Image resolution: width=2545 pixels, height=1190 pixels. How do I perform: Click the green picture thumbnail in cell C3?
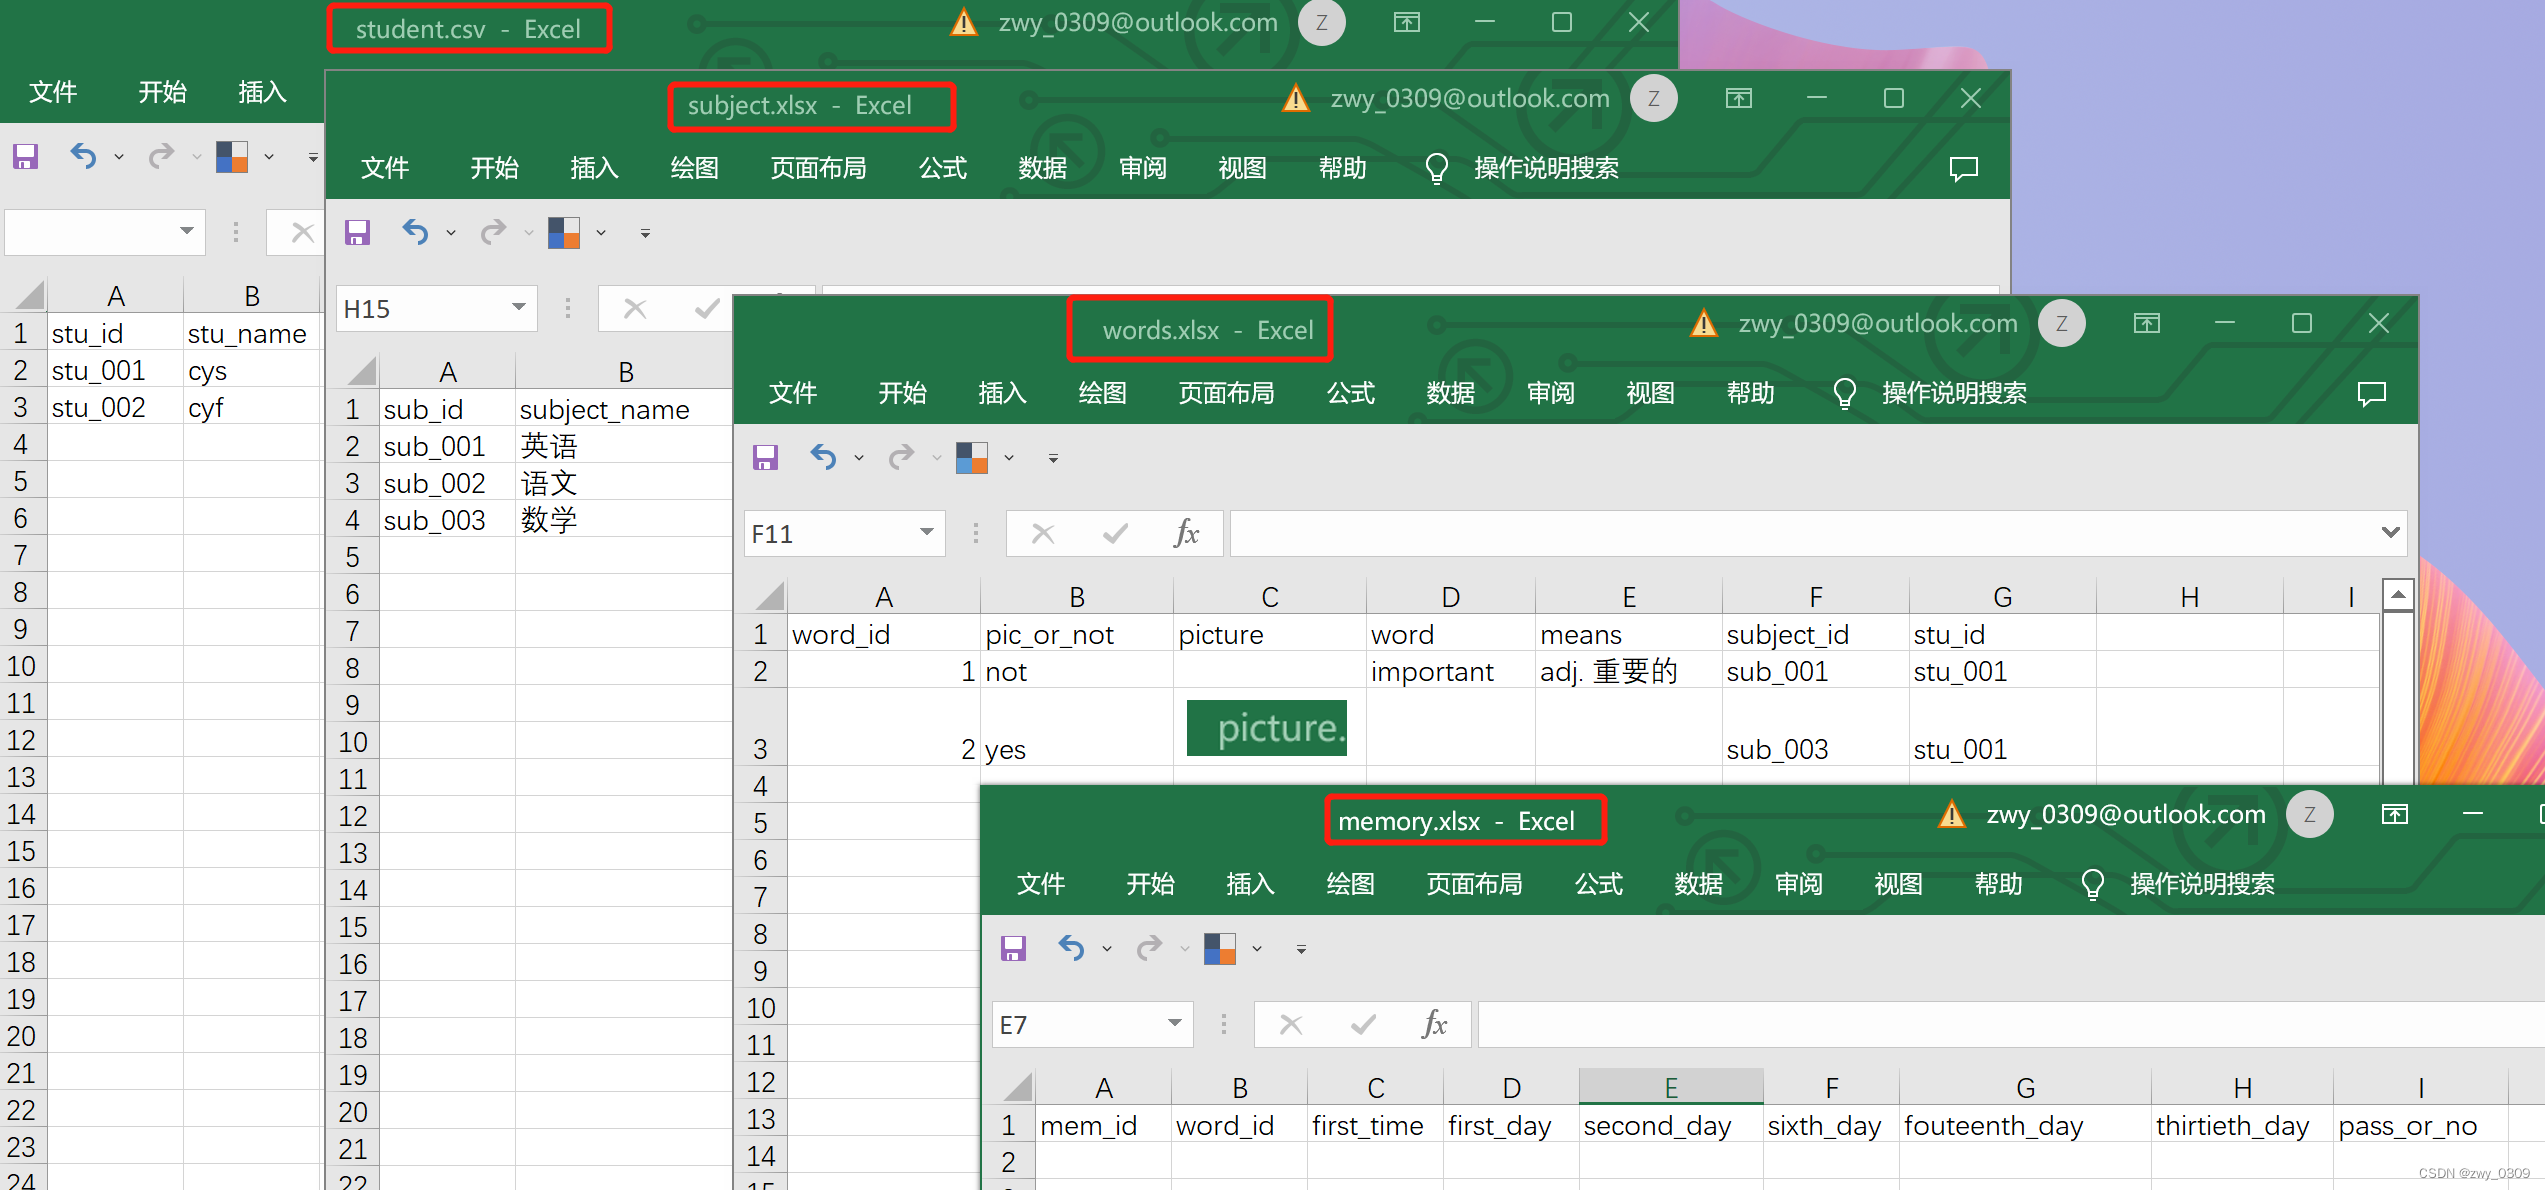pyautogui.click(x=1266, y=727)
